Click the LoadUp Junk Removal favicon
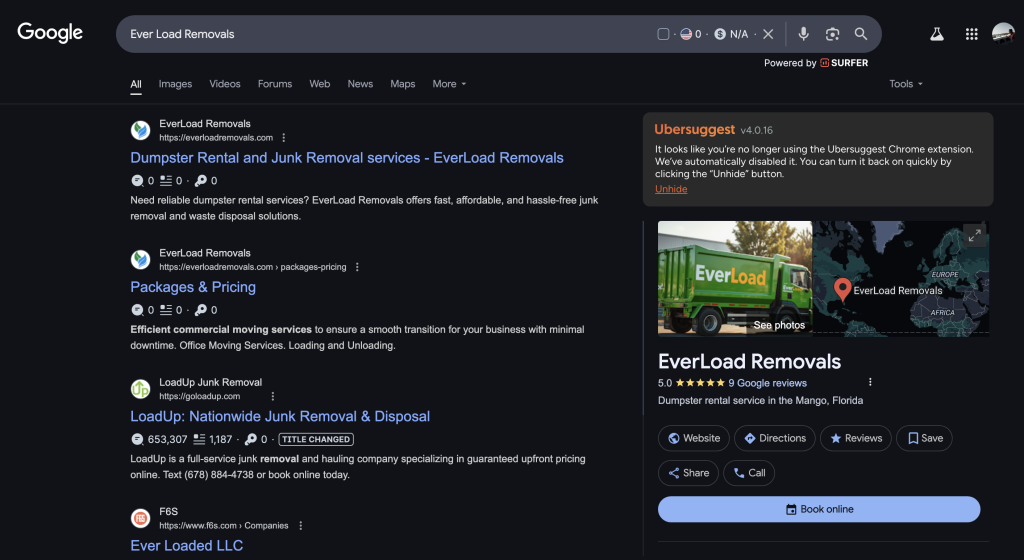The width and height of the screenshot is (1024, 560). 140,389
